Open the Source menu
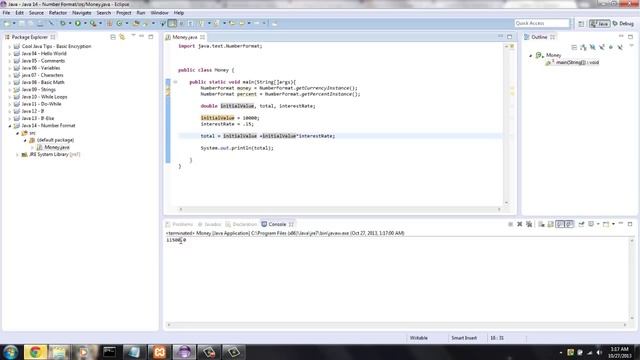Viewport: 640px width, 360px height. click(x=36, y=13)
